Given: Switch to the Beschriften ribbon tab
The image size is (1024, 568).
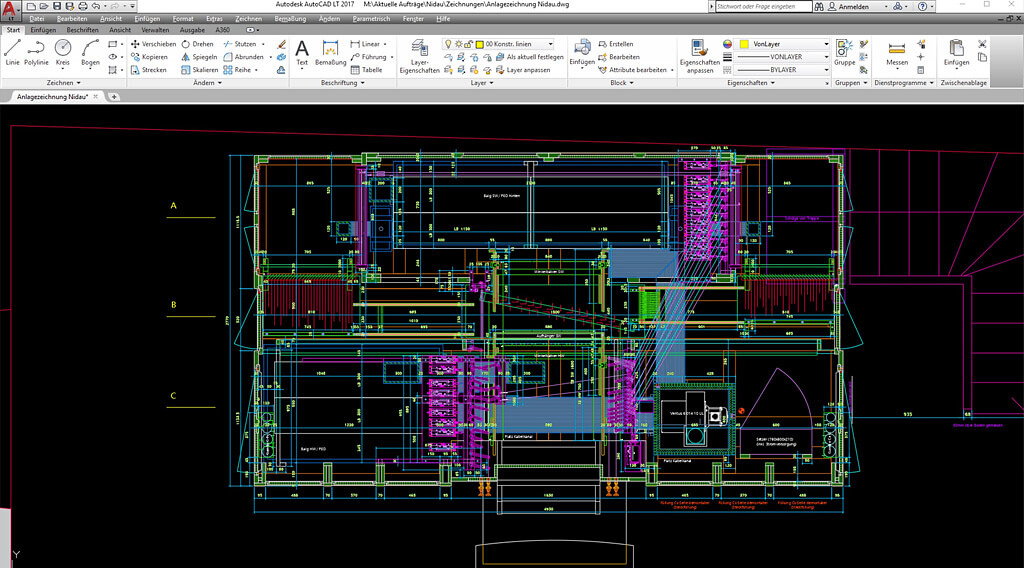Looking at the screenshot, I should point(82,30).
